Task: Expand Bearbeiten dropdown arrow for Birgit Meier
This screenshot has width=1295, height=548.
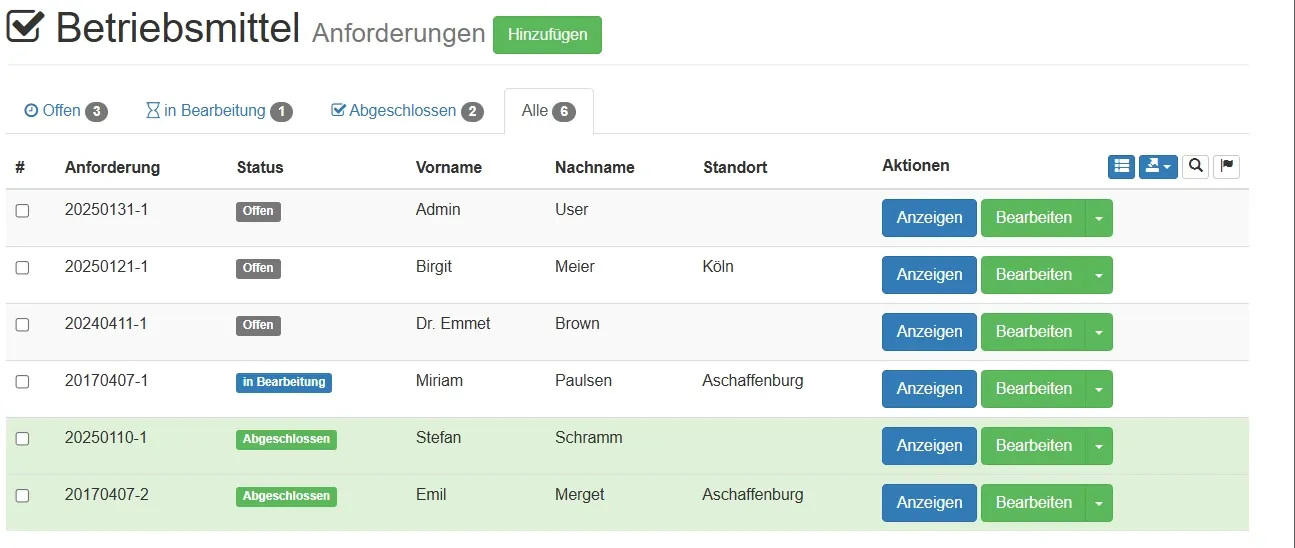Action: click(1099, 275)
